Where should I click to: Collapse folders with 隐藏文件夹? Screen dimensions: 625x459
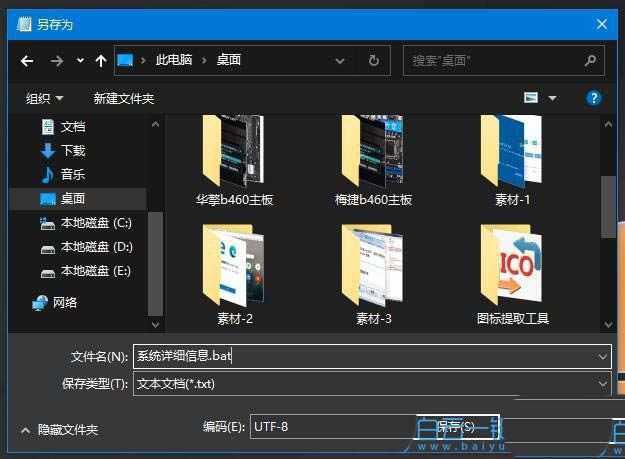coord(59,430)
